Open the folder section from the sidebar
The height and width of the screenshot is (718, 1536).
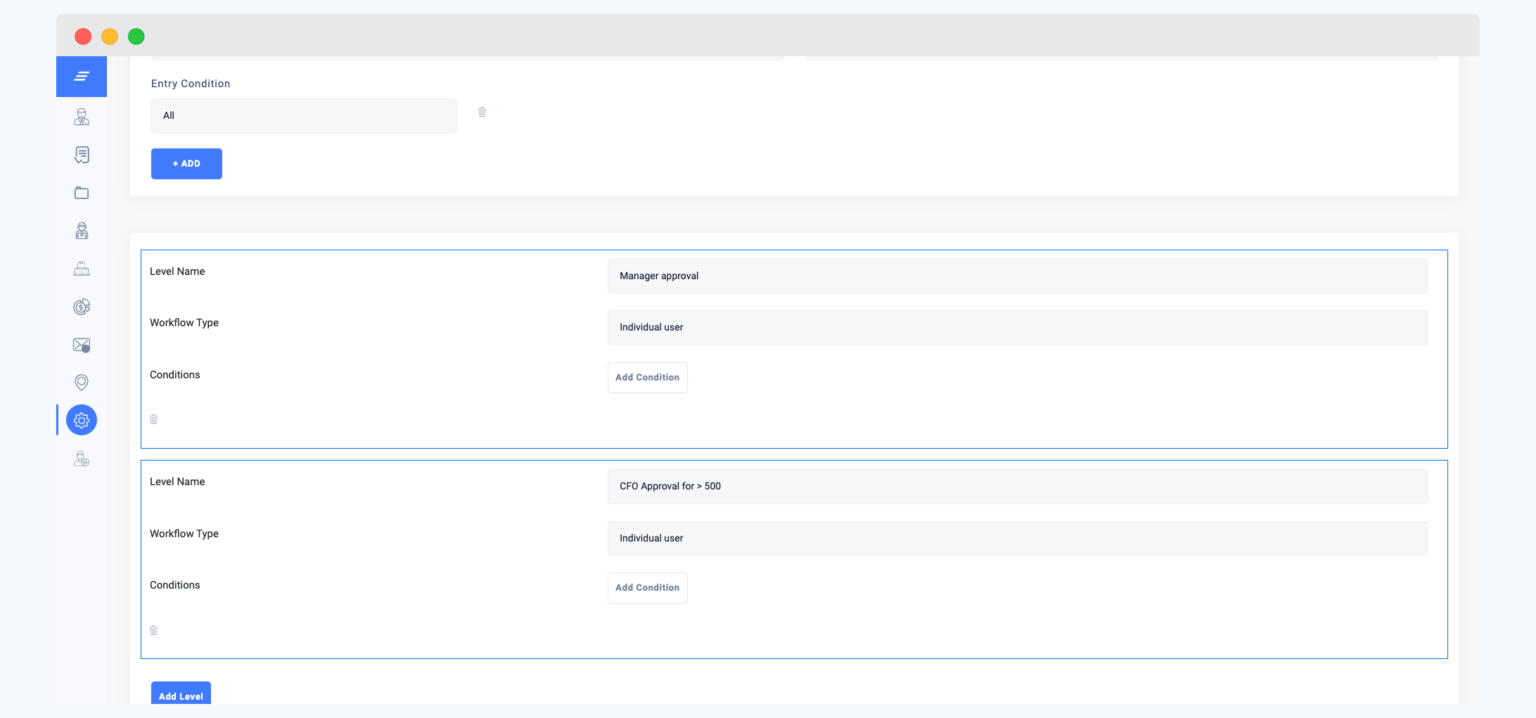[x=81, y=192]
